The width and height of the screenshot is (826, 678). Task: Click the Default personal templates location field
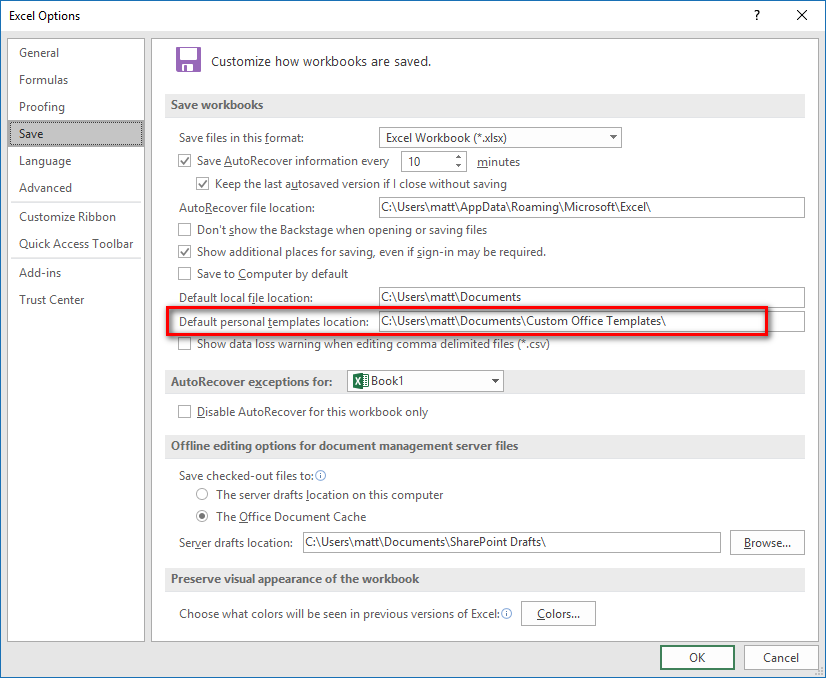(592, 321)
